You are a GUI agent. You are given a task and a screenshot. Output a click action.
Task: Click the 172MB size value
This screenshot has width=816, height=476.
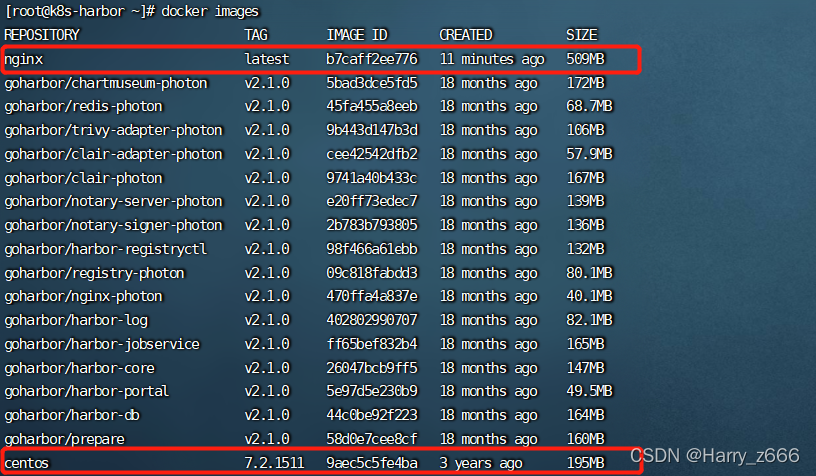(x=585, y=83)
